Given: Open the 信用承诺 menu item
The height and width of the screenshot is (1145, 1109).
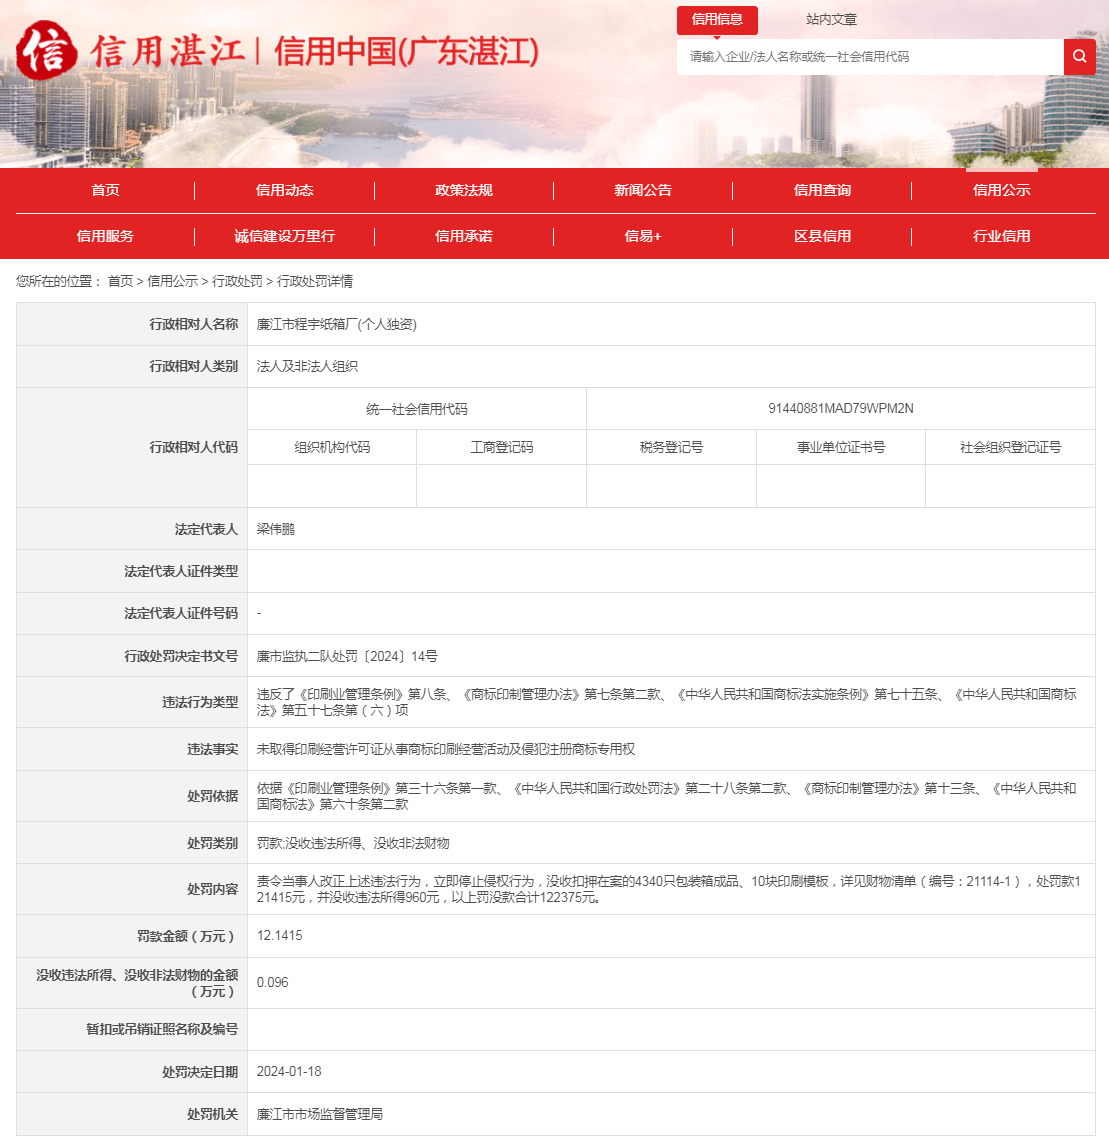Looking at the screenshot, I should [464, 236].
